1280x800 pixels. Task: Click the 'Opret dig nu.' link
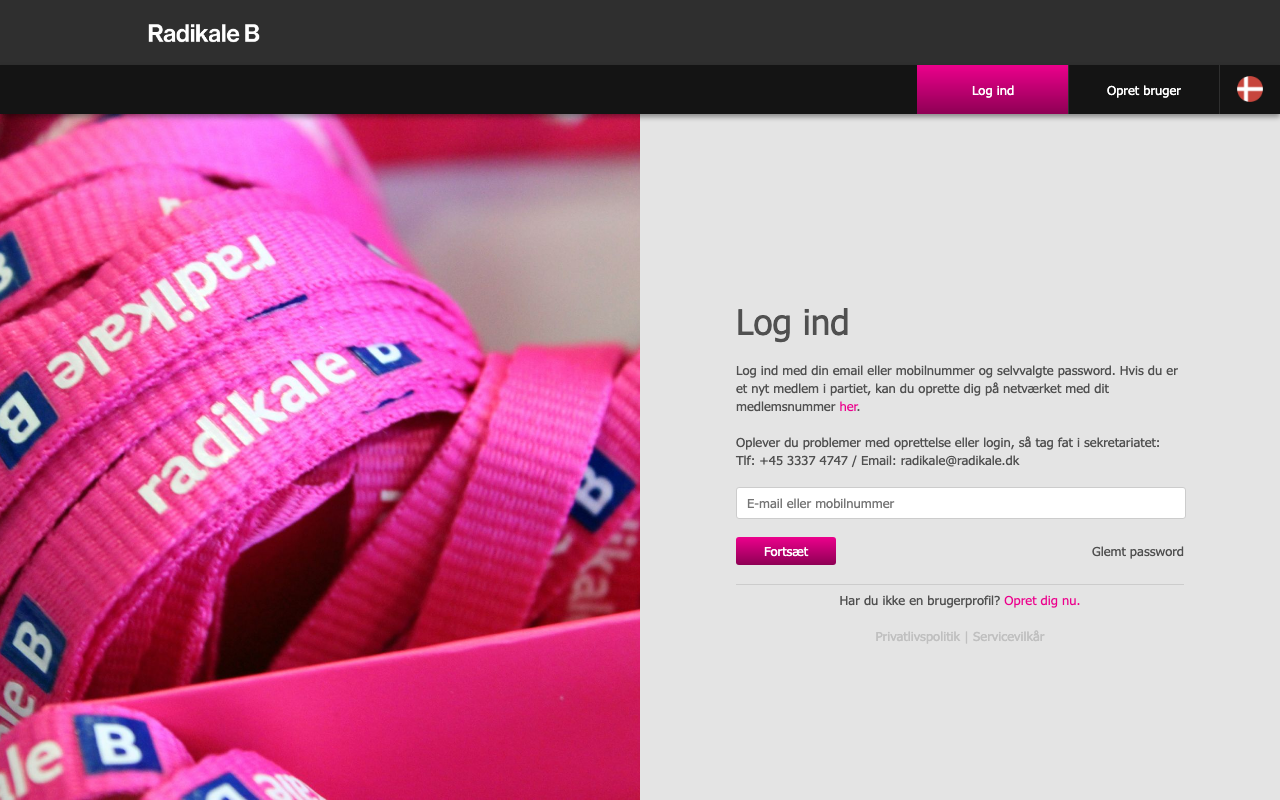(x=1042, y=601)
